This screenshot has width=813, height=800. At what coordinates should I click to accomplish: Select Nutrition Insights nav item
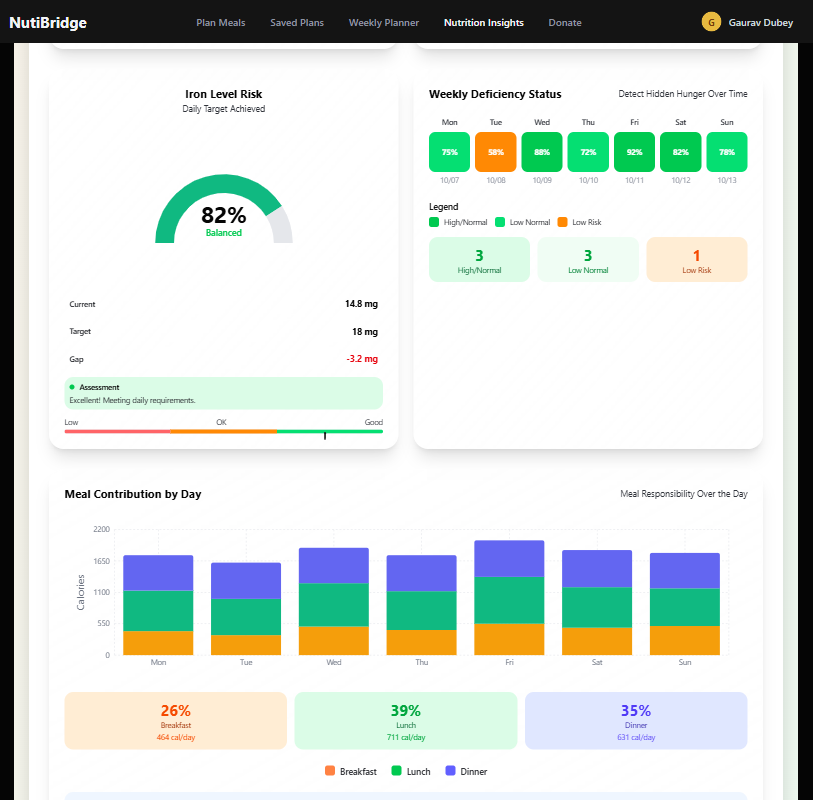(484, 23)
